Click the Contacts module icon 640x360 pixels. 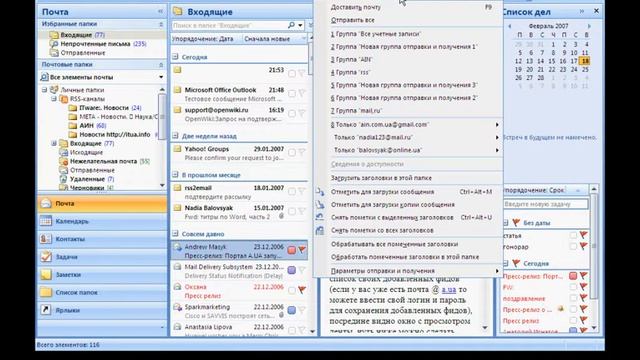coord(46,239)
